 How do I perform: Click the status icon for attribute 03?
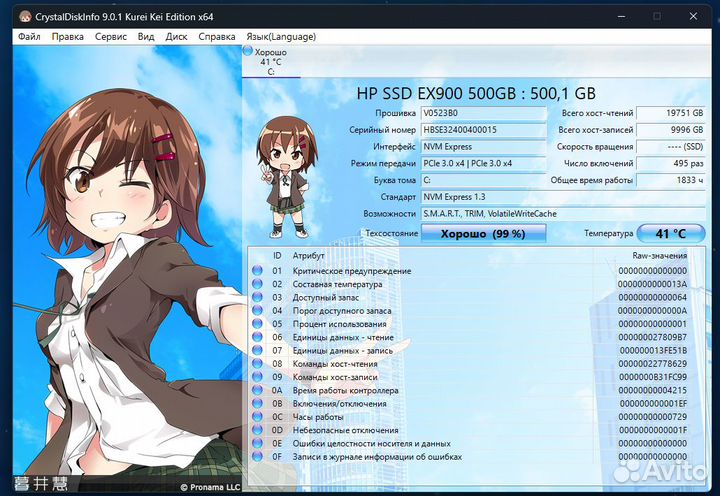pyautogui.click(x=257, y=297)
